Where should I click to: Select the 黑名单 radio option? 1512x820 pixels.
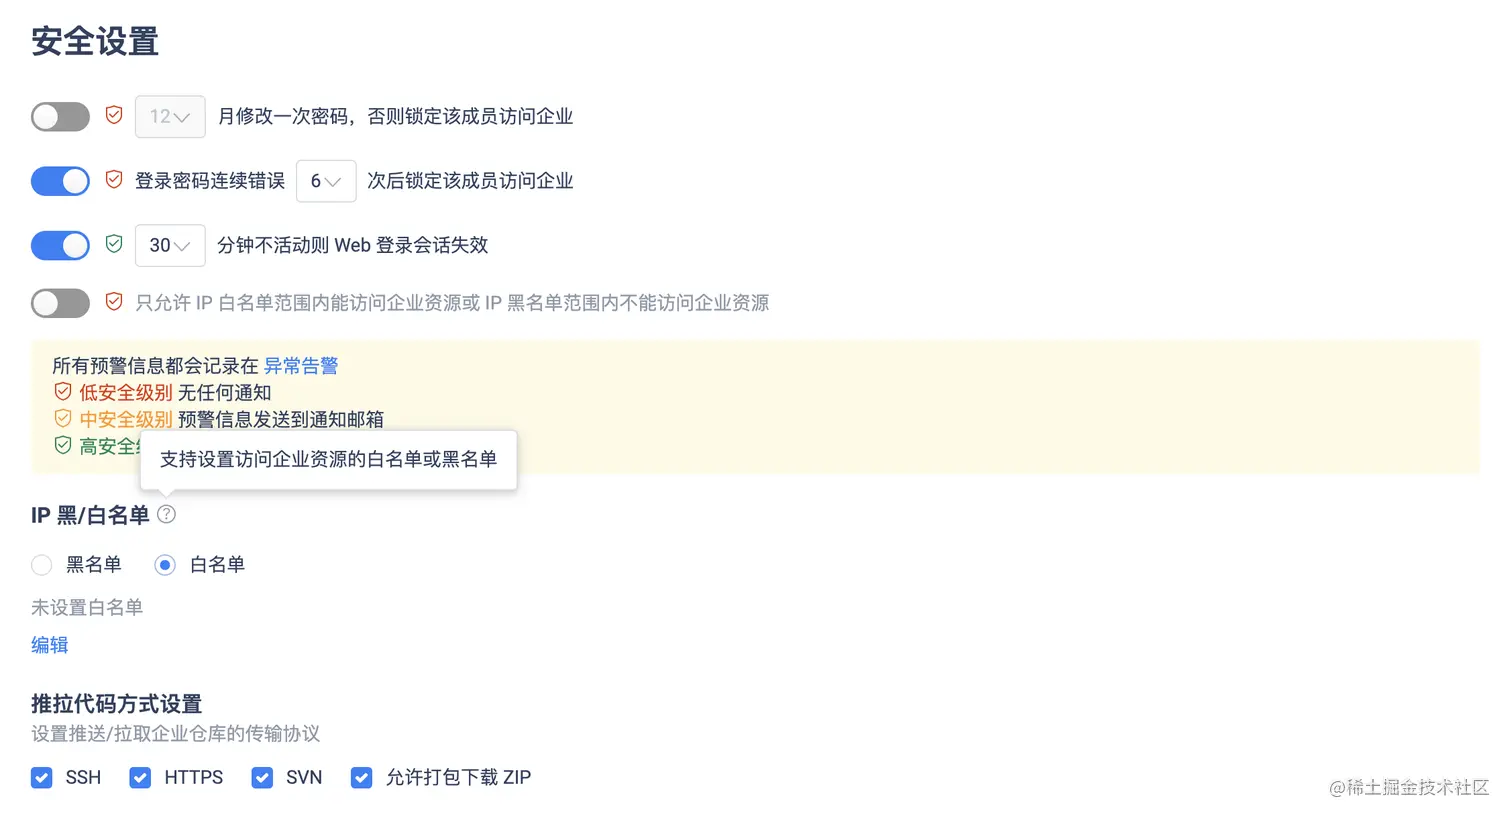click(42, 565)
